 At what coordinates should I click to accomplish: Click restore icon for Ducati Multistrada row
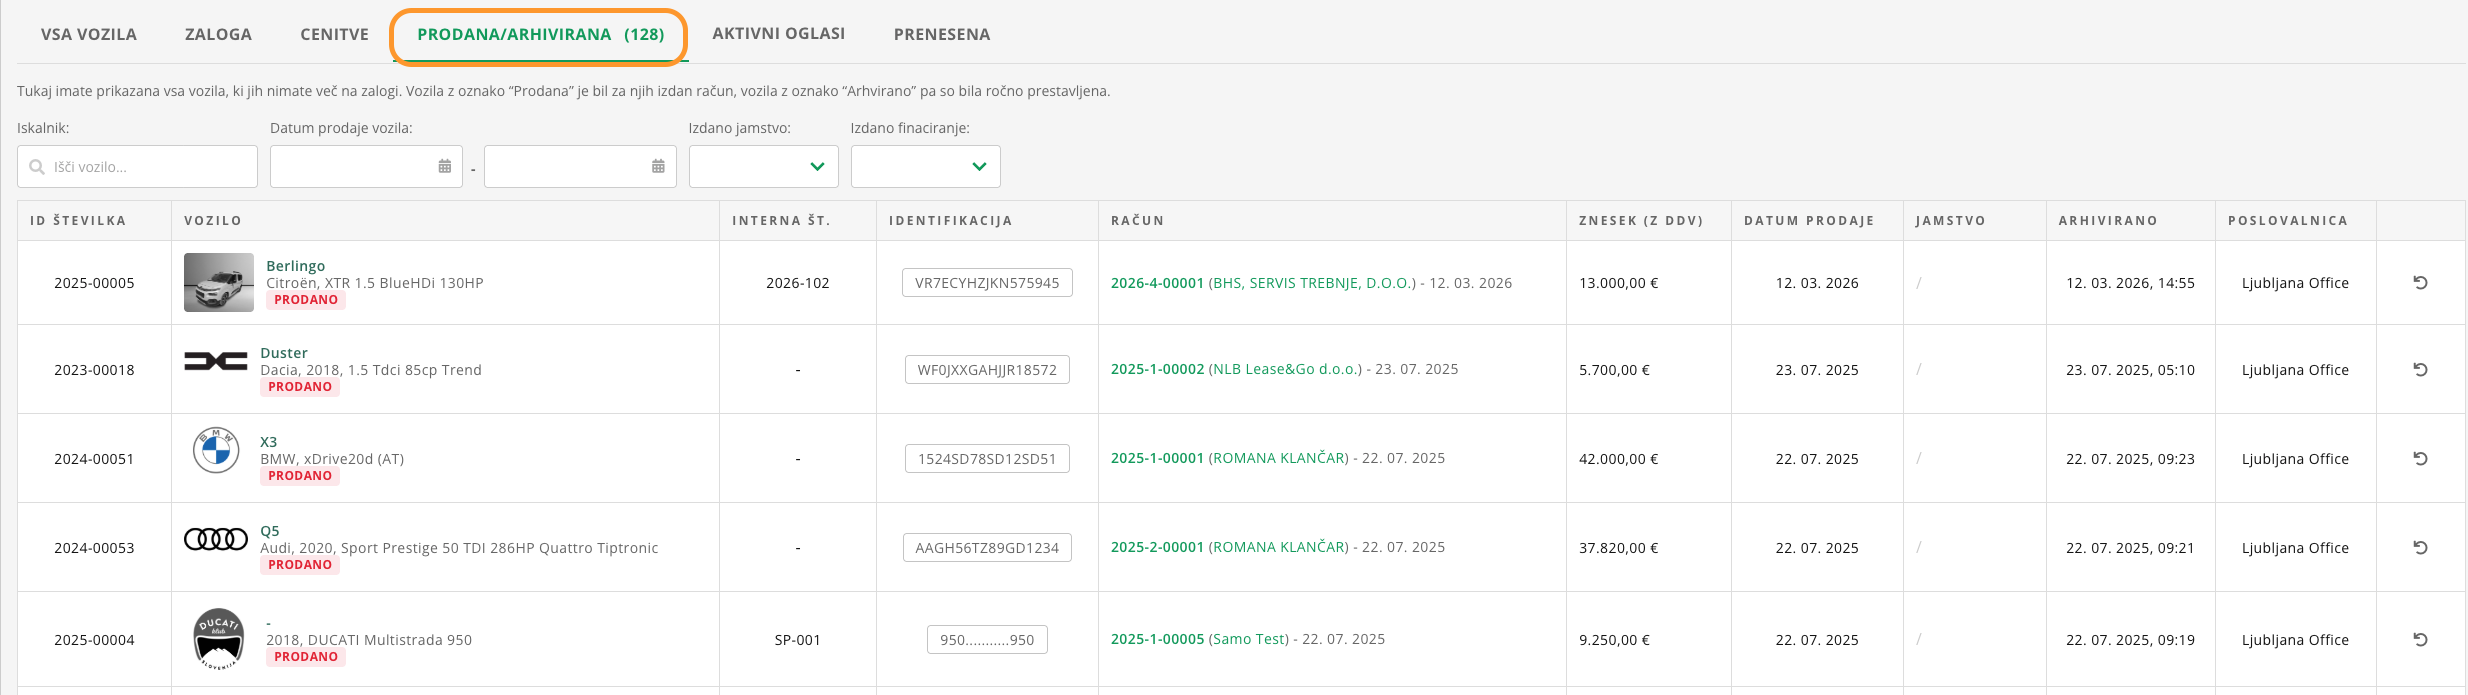coord(2420,640)
